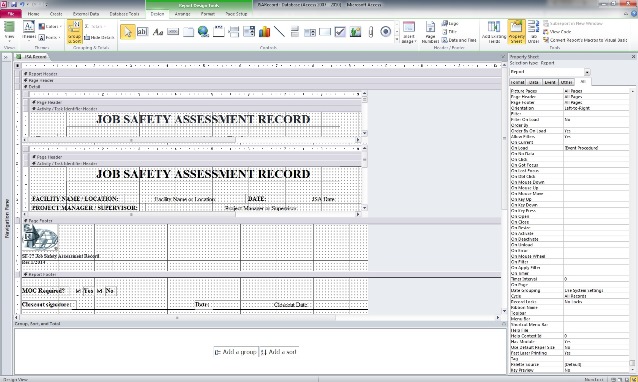Click the Logo button
The image size is (638, 382).
click(450, 24)
